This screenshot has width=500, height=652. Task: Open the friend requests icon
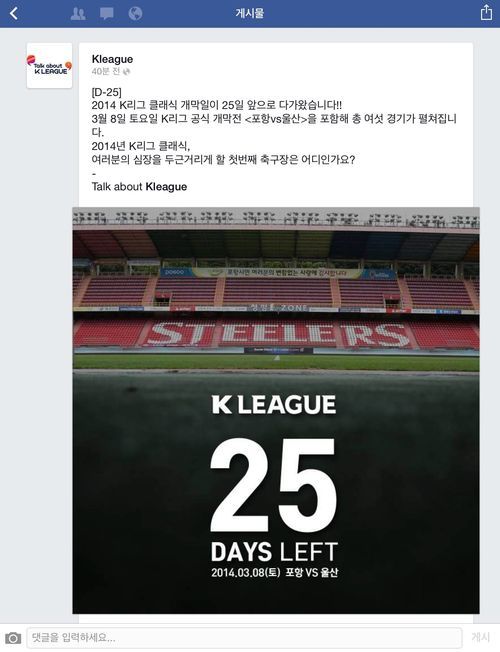click(x=78, y=14)
